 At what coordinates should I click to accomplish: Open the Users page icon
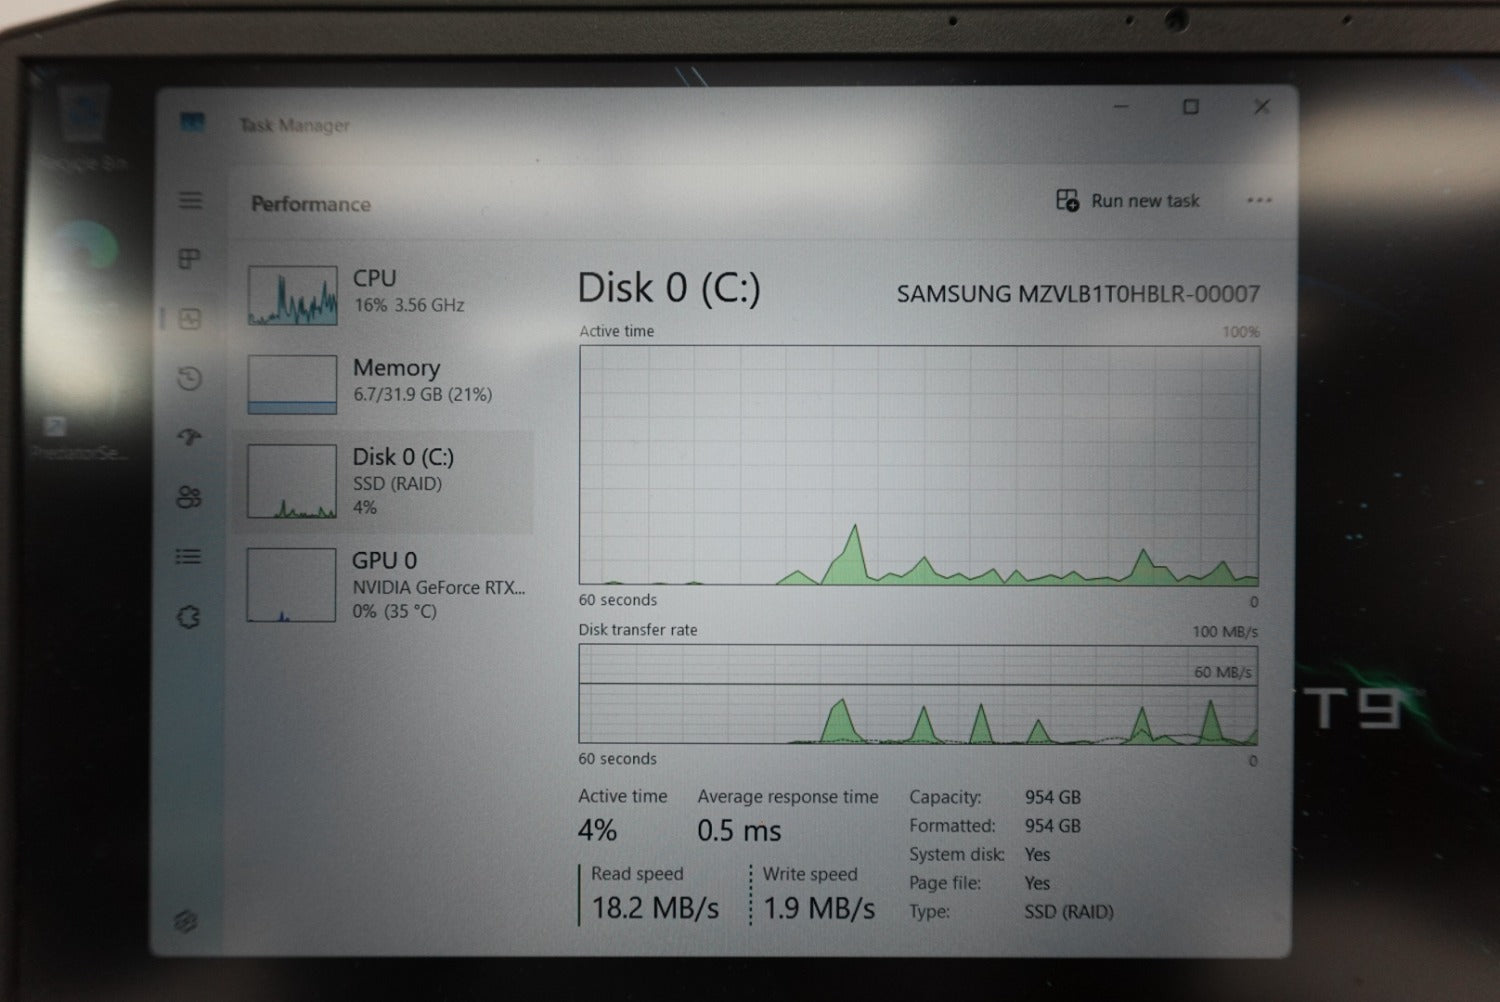(x=189, y=497)
